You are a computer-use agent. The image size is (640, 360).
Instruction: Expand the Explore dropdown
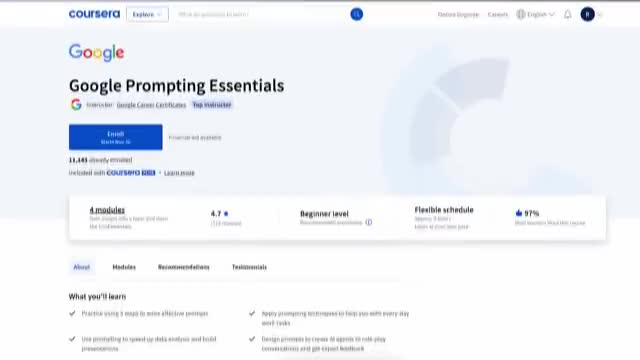pyautogui.click(x=147, y=14)
